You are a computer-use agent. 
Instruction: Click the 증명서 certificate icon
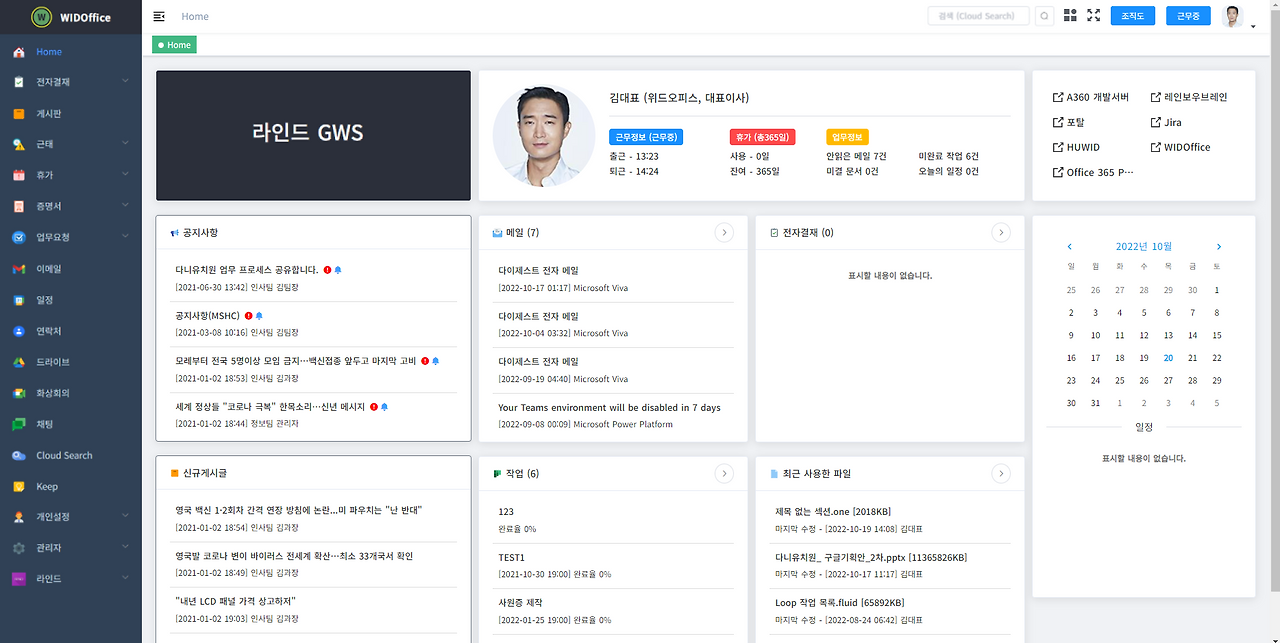click(18, 206)
